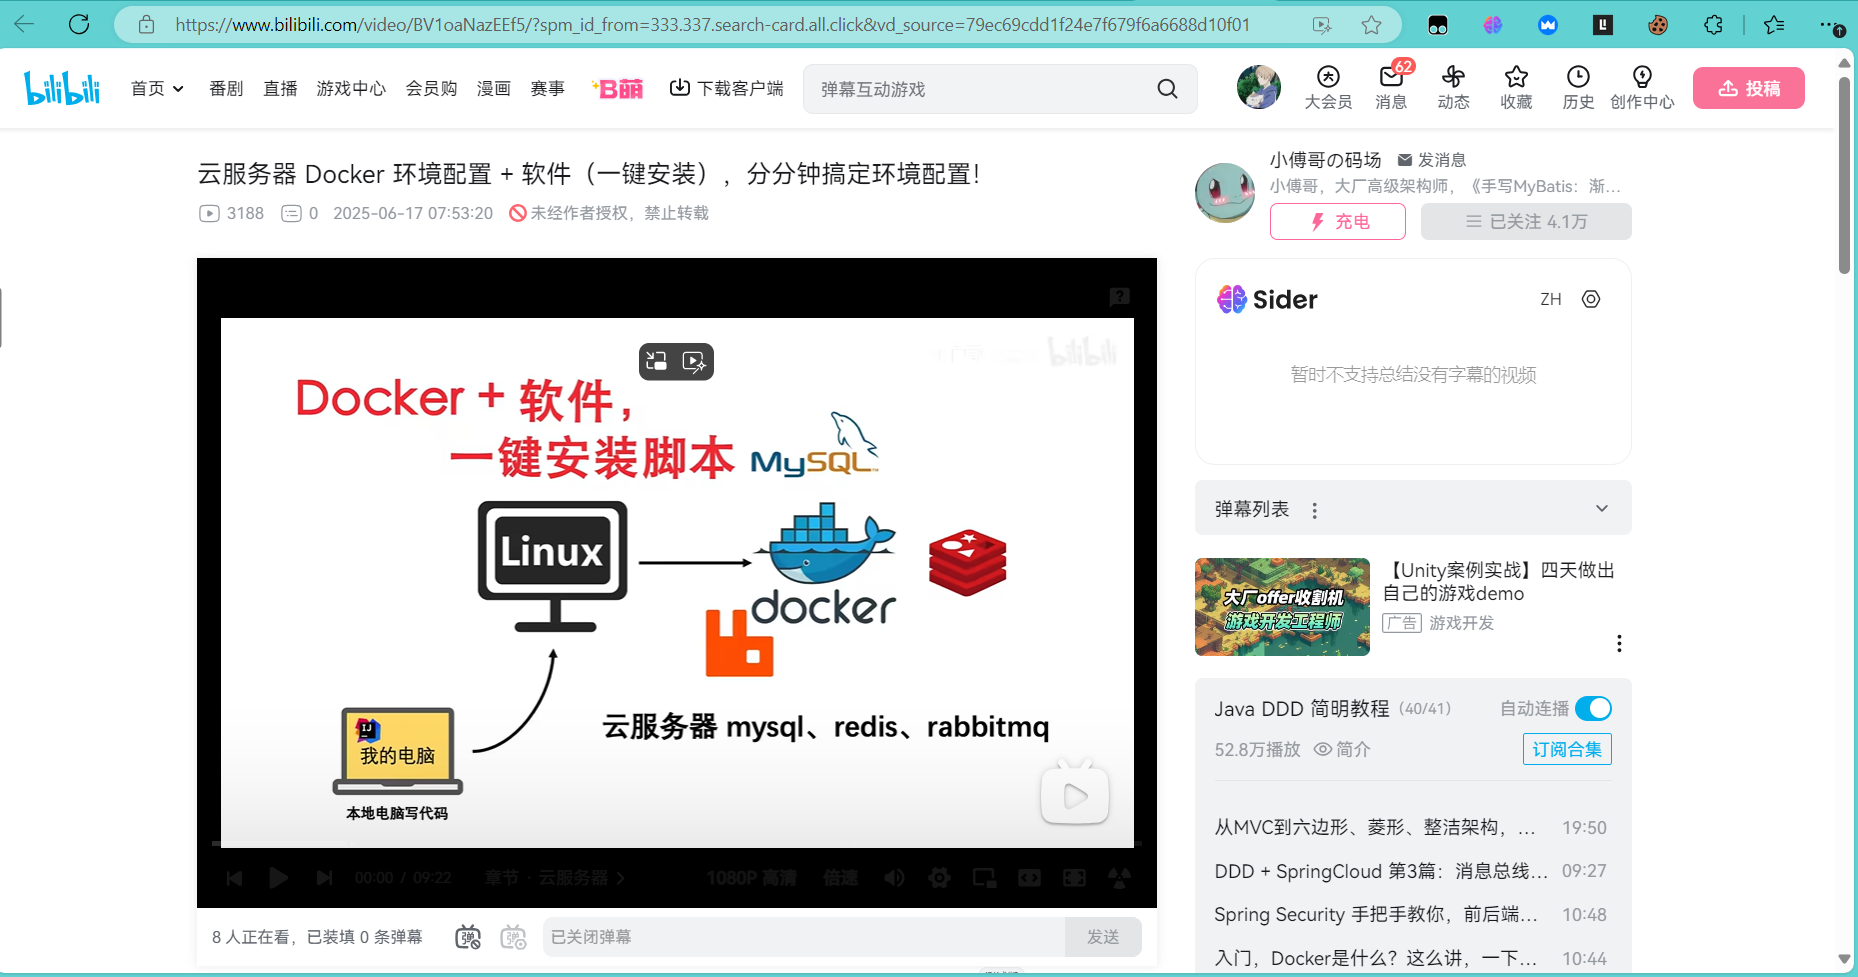
Task: Click the video progress bar
Action: pyautogui.click(x=677, y=844)
